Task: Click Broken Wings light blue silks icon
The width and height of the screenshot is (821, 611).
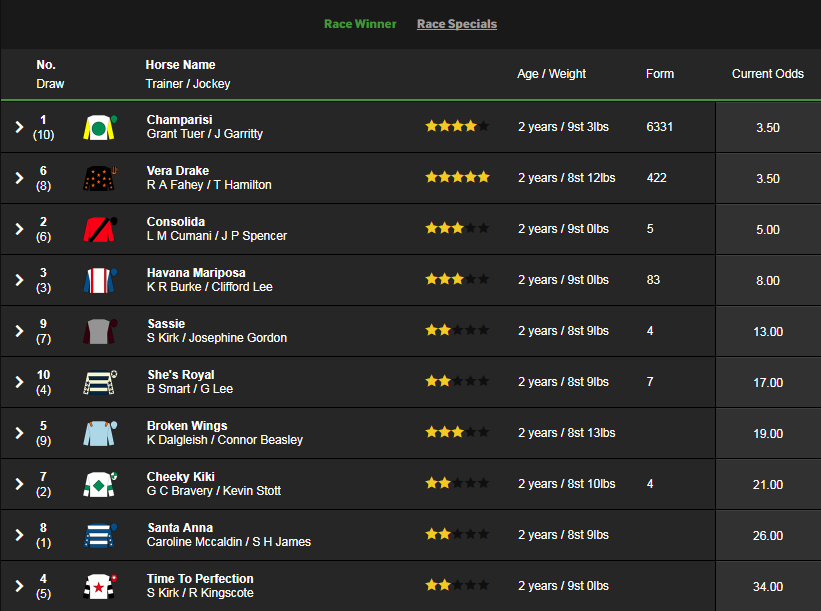Action: 99,433
